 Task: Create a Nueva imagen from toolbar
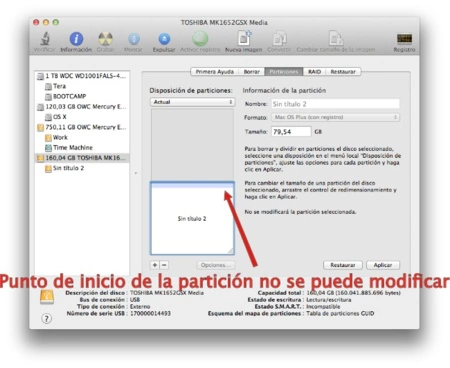pyautogui.click(x=244, y=38)
